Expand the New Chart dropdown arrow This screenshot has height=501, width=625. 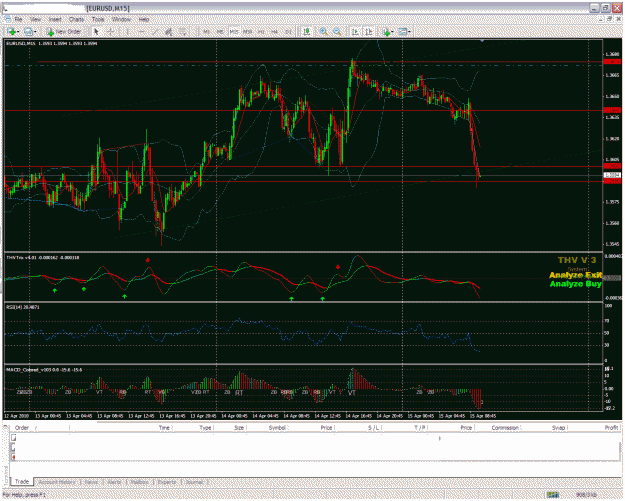tap(18, 31)
